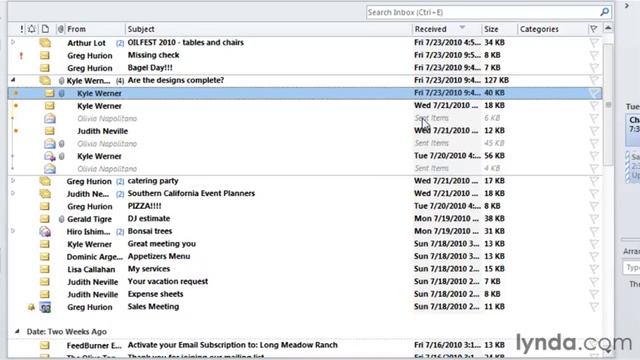The width and height of the screenshot is (640, 360).
Task: Flag the catering party conversation
Action: pos(594,181)
